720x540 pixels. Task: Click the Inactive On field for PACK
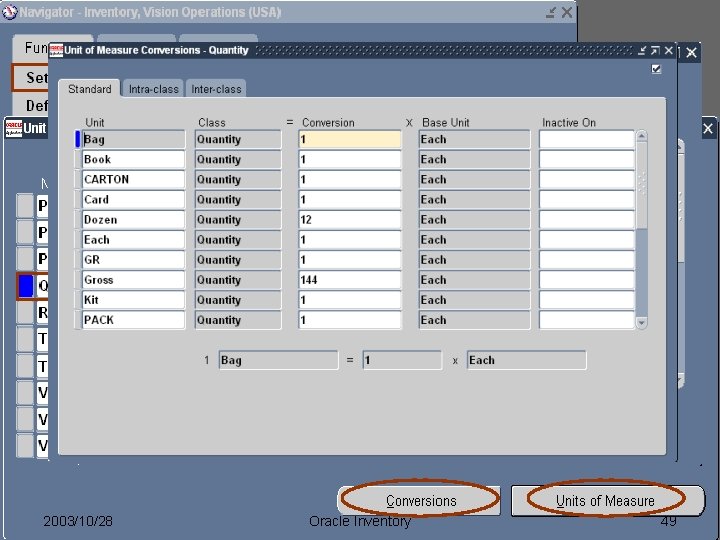tap(587, 320)
